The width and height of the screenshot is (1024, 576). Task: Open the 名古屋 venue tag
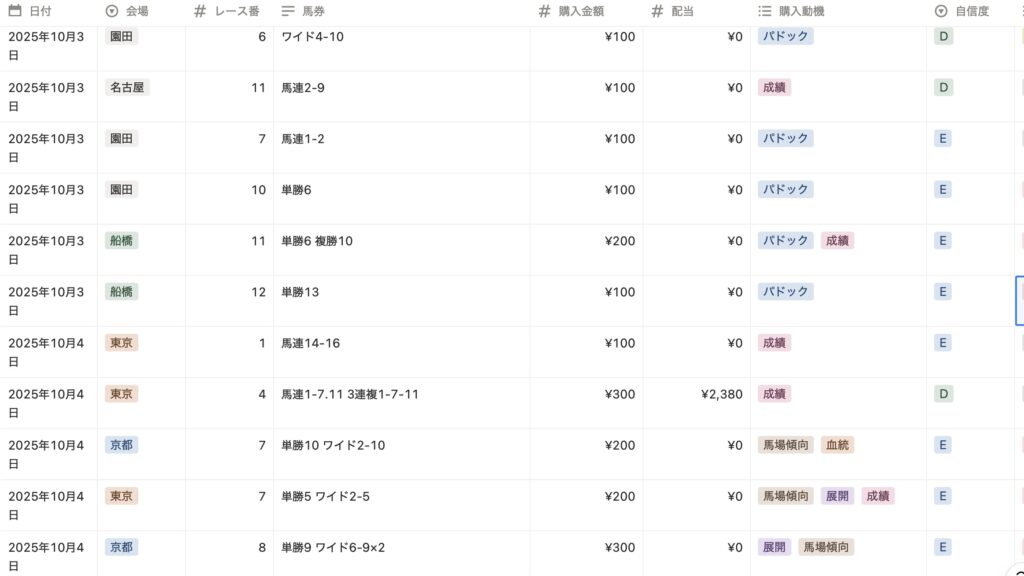(127, 87)
